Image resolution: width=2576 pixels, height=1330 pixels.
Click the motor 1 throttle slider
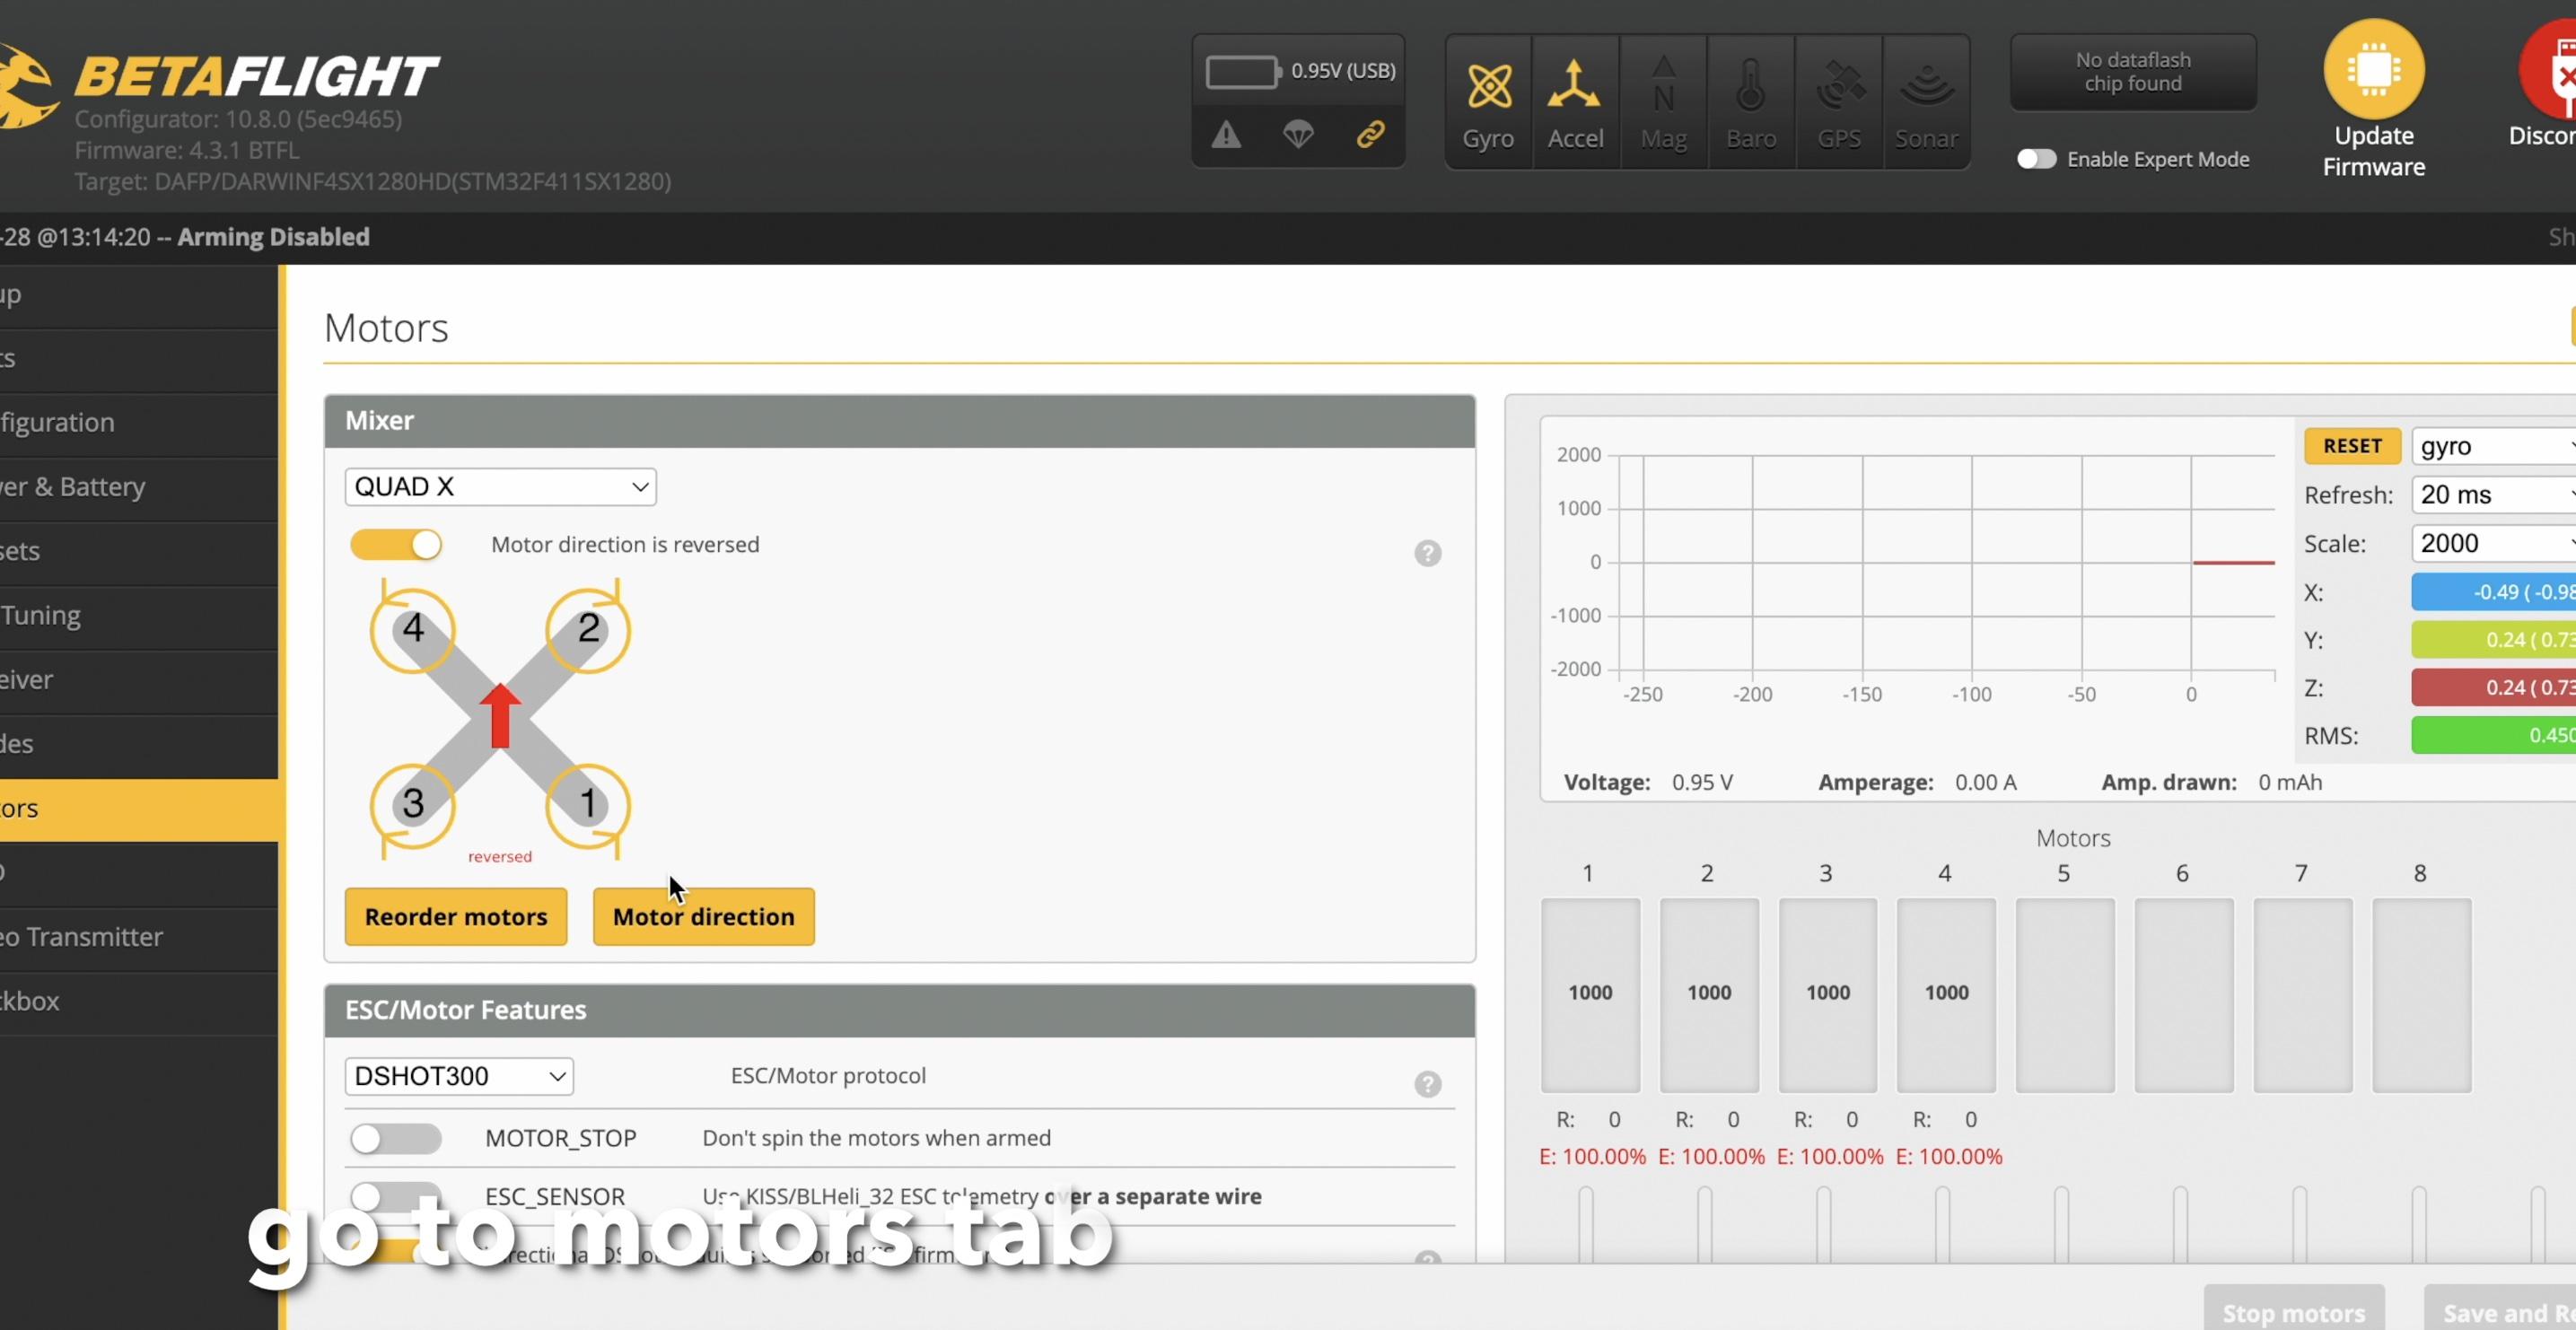(1586, 1225)
